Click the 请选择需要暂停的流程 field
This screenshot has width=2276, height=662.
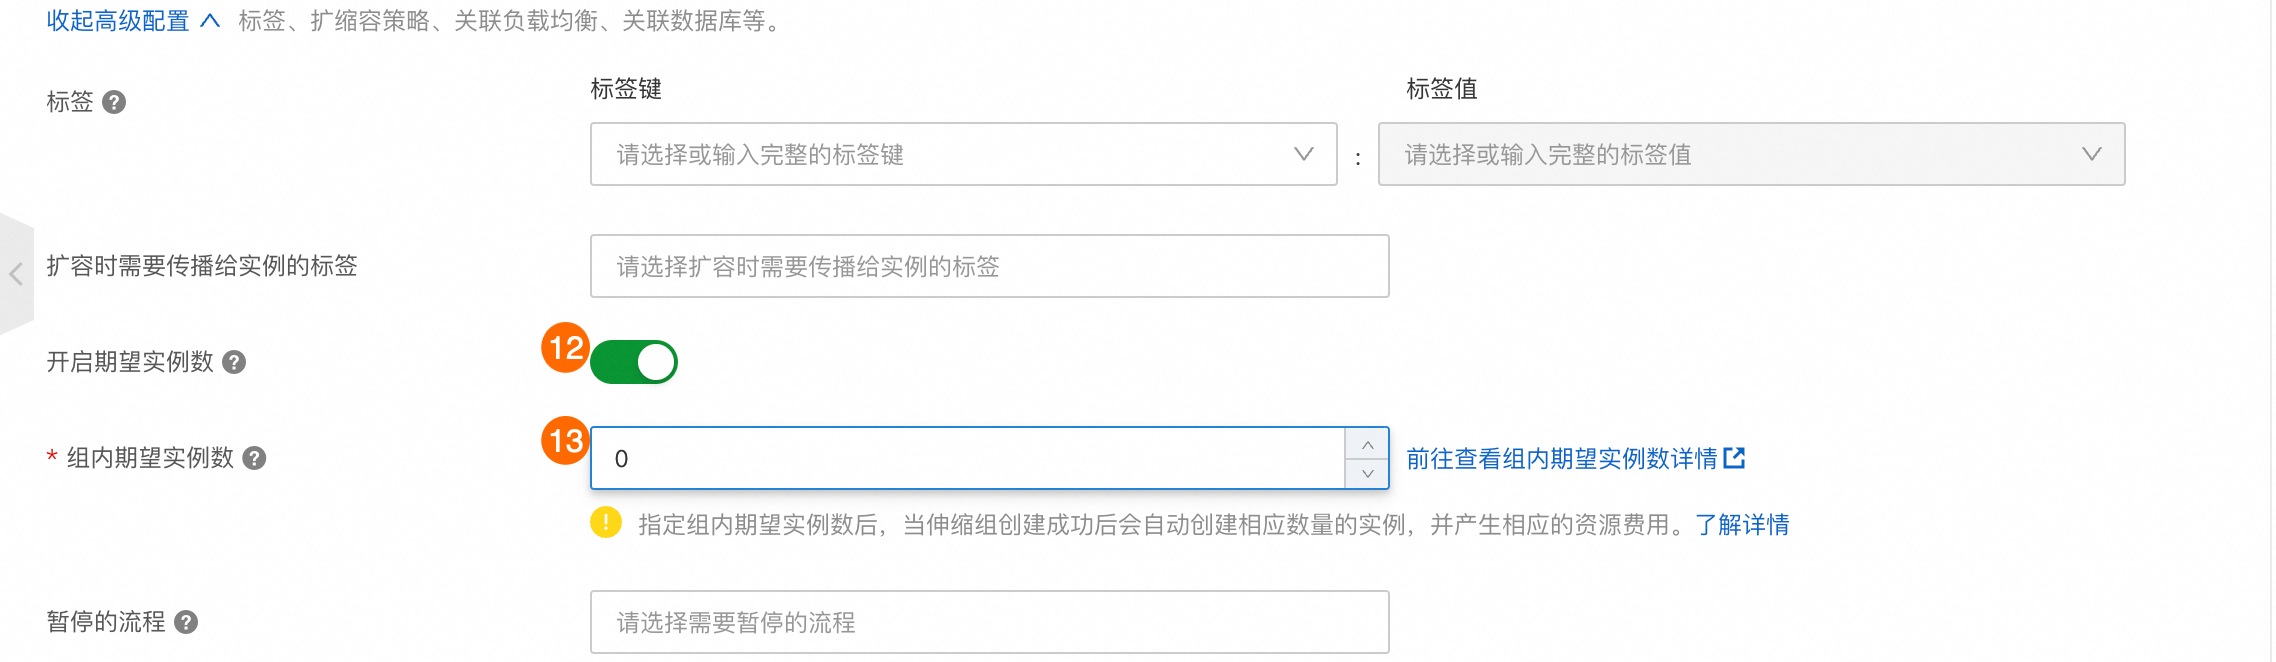tap(990, 622)
